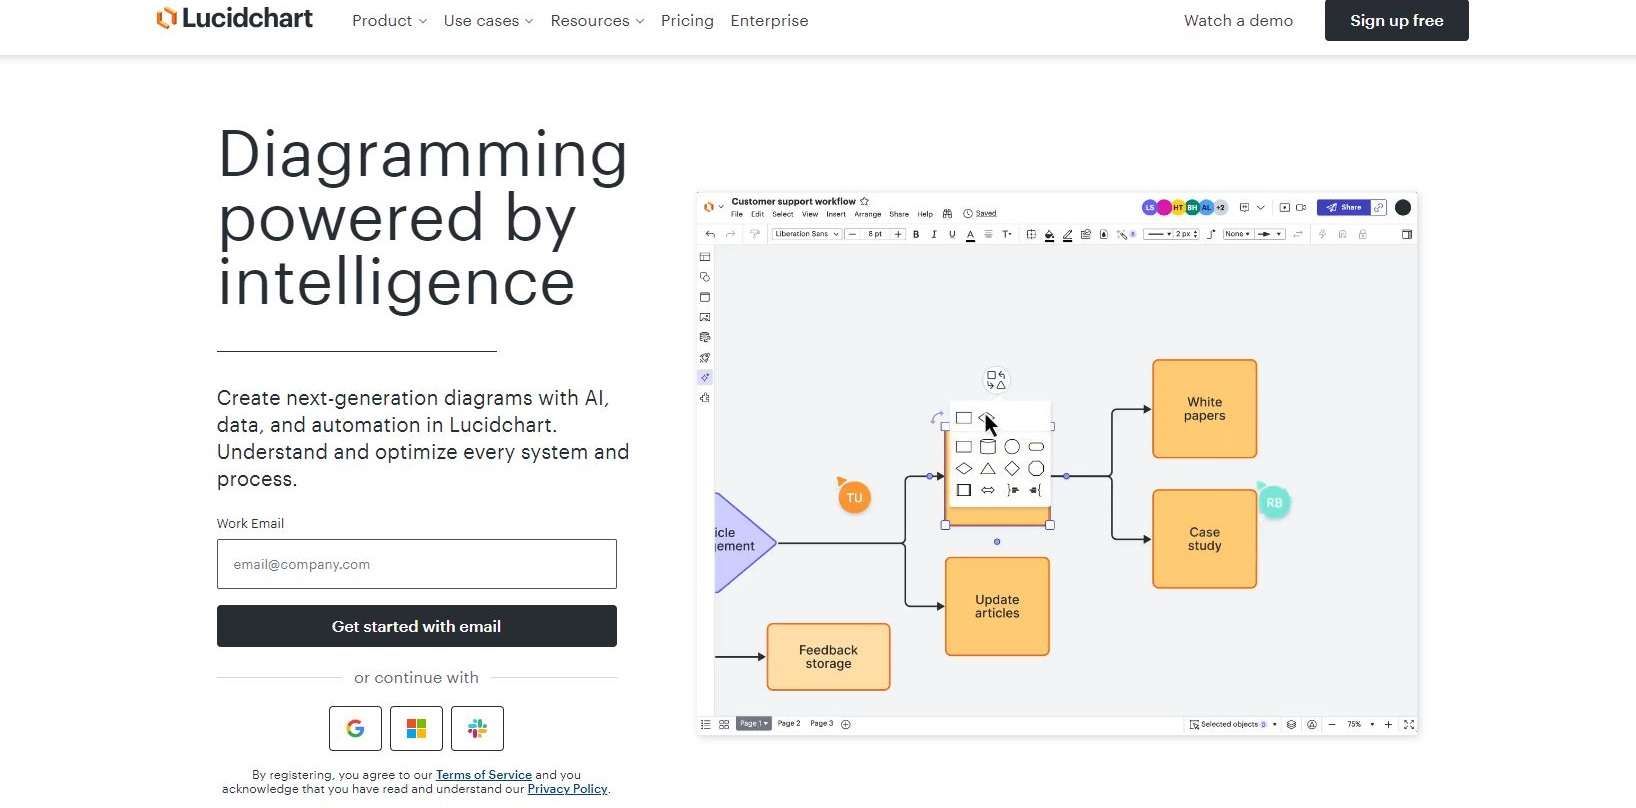Click the undo arrow in the editor toolbar

point(710,234)
